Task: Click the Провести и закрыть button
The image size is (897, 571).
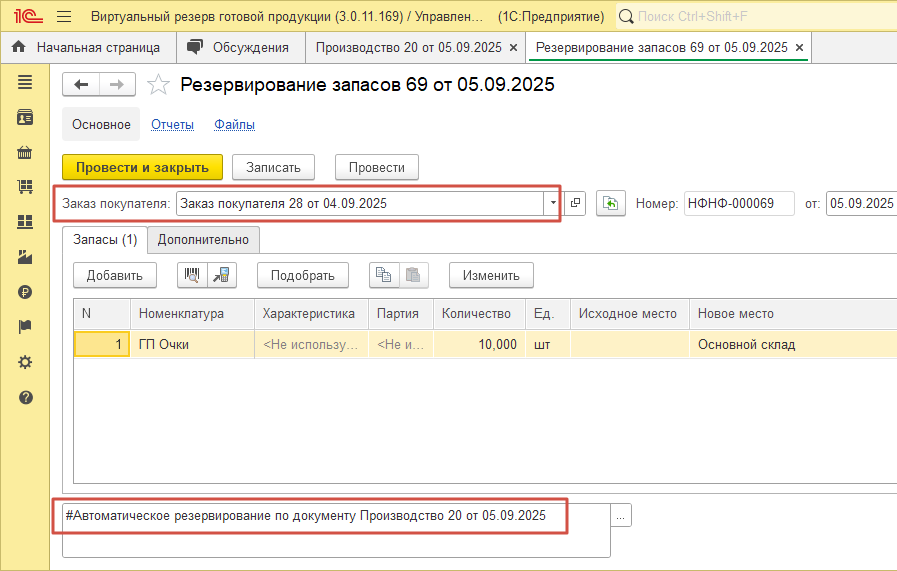Action: 142,167
